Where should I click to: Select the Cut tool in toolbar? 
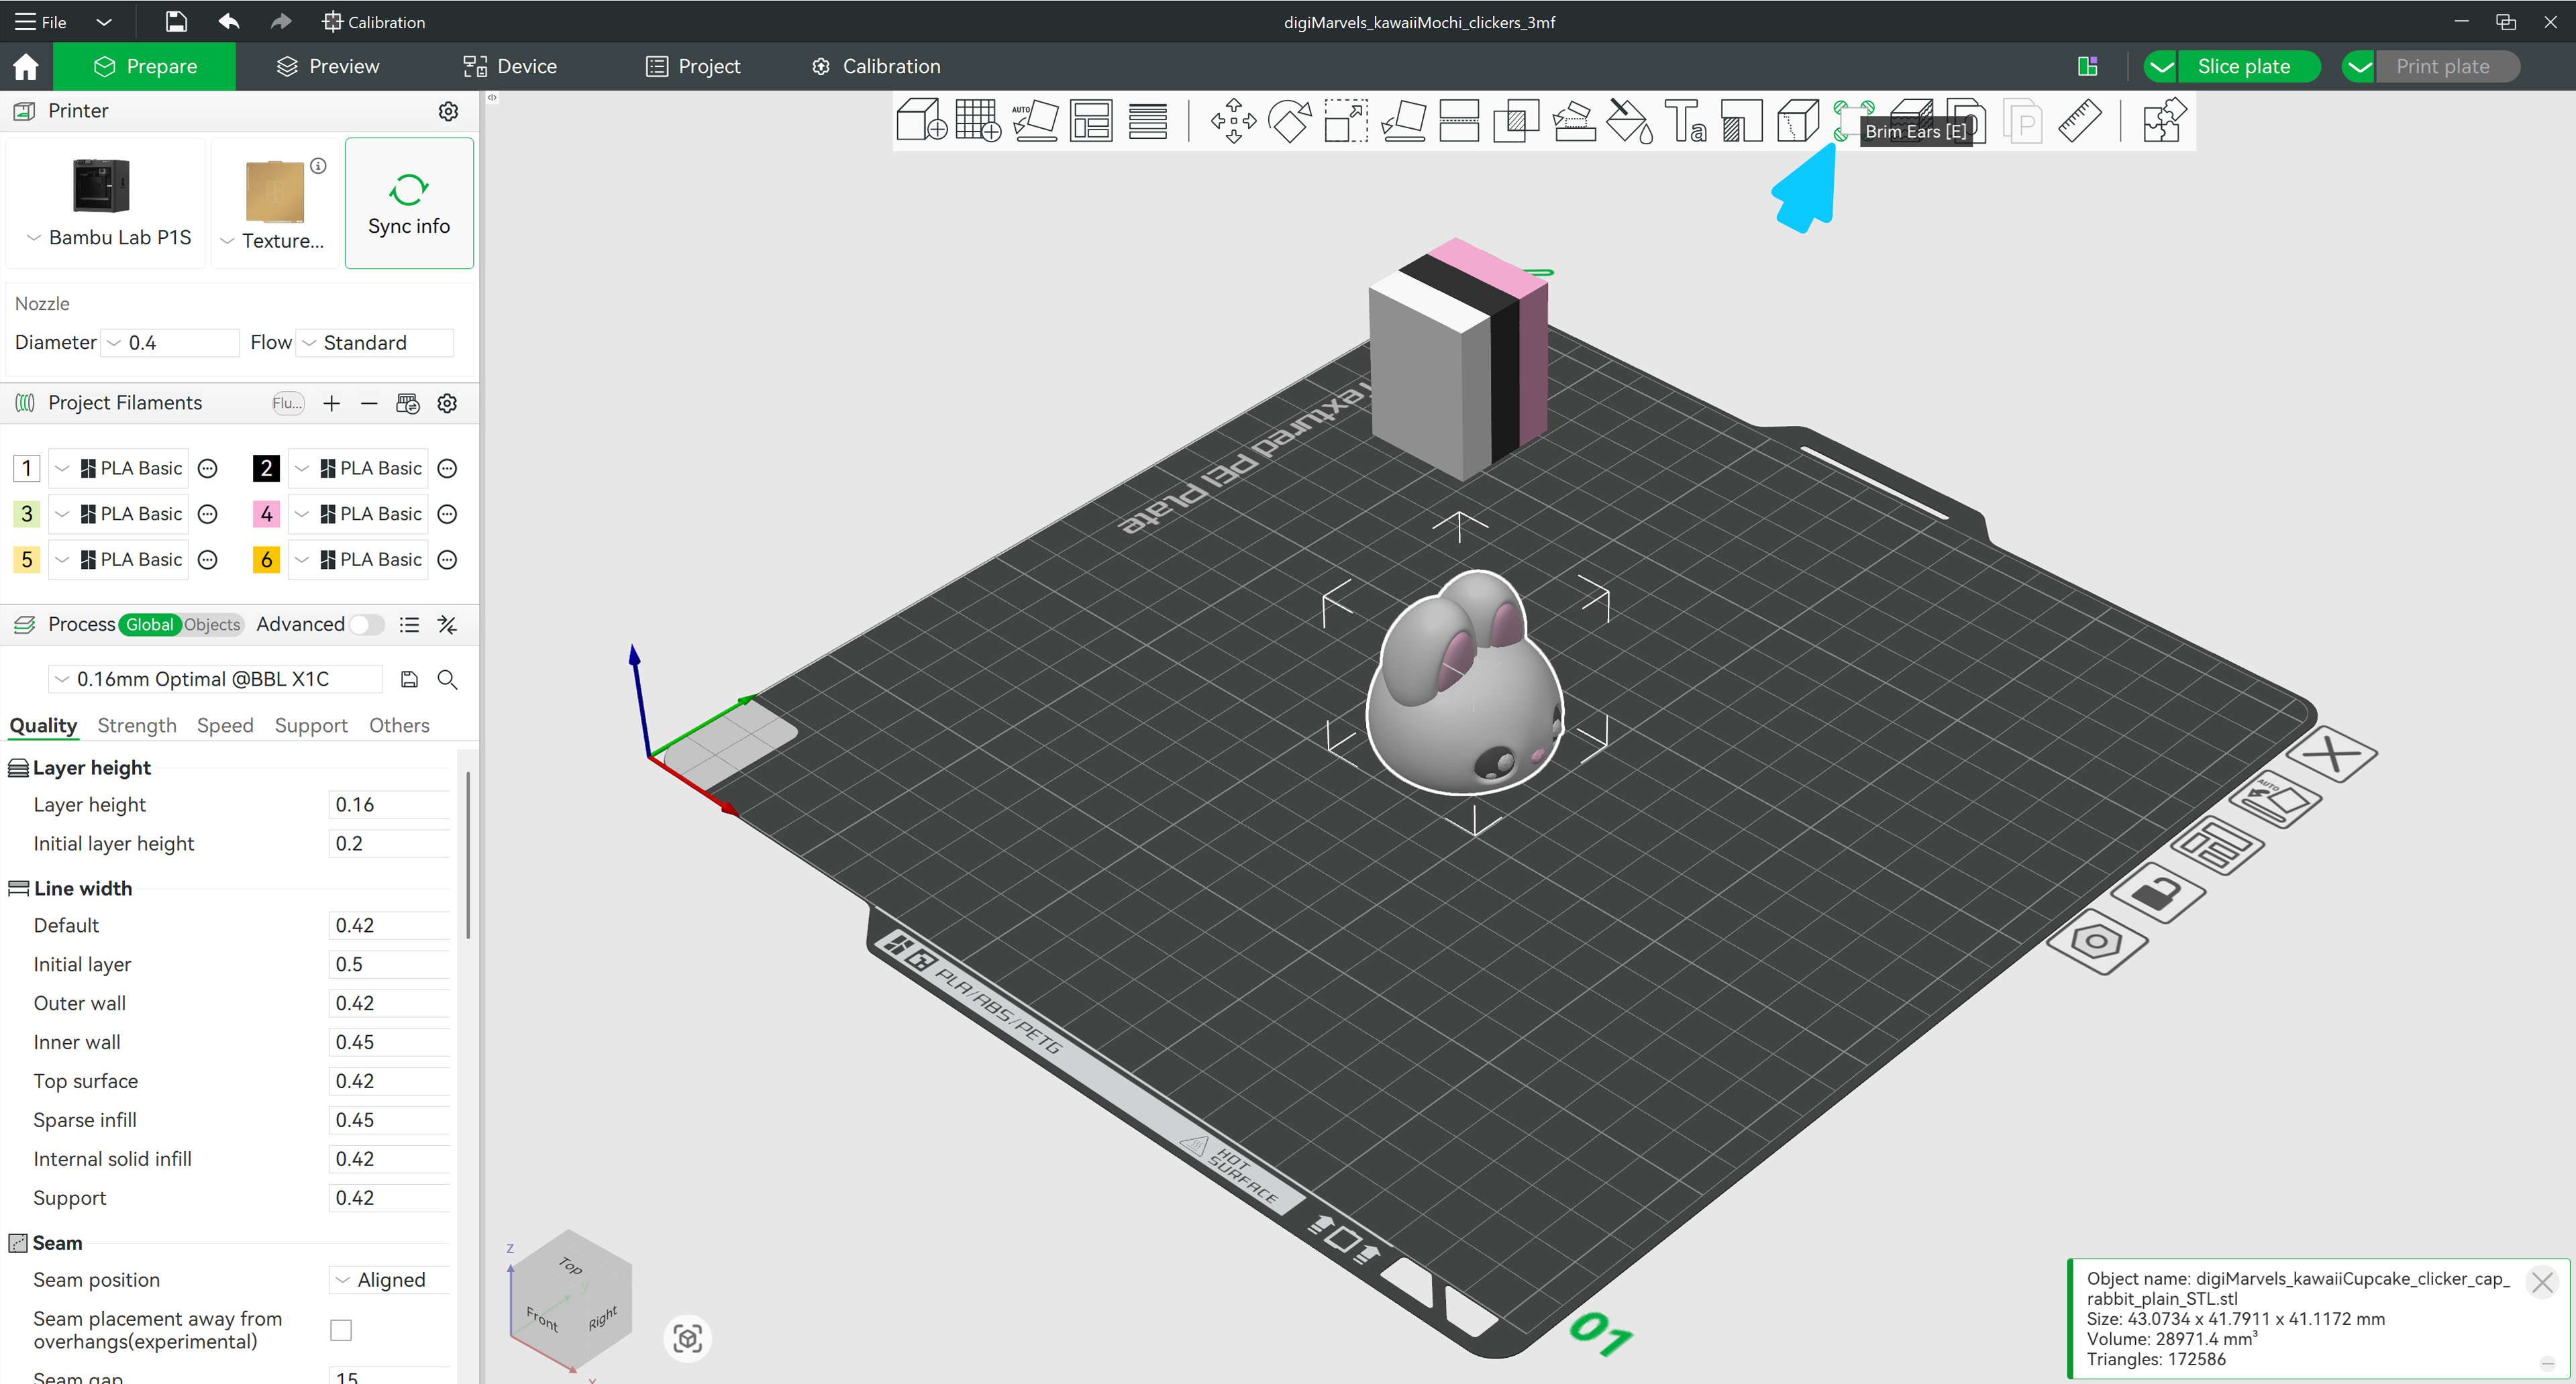[1459, 120]
